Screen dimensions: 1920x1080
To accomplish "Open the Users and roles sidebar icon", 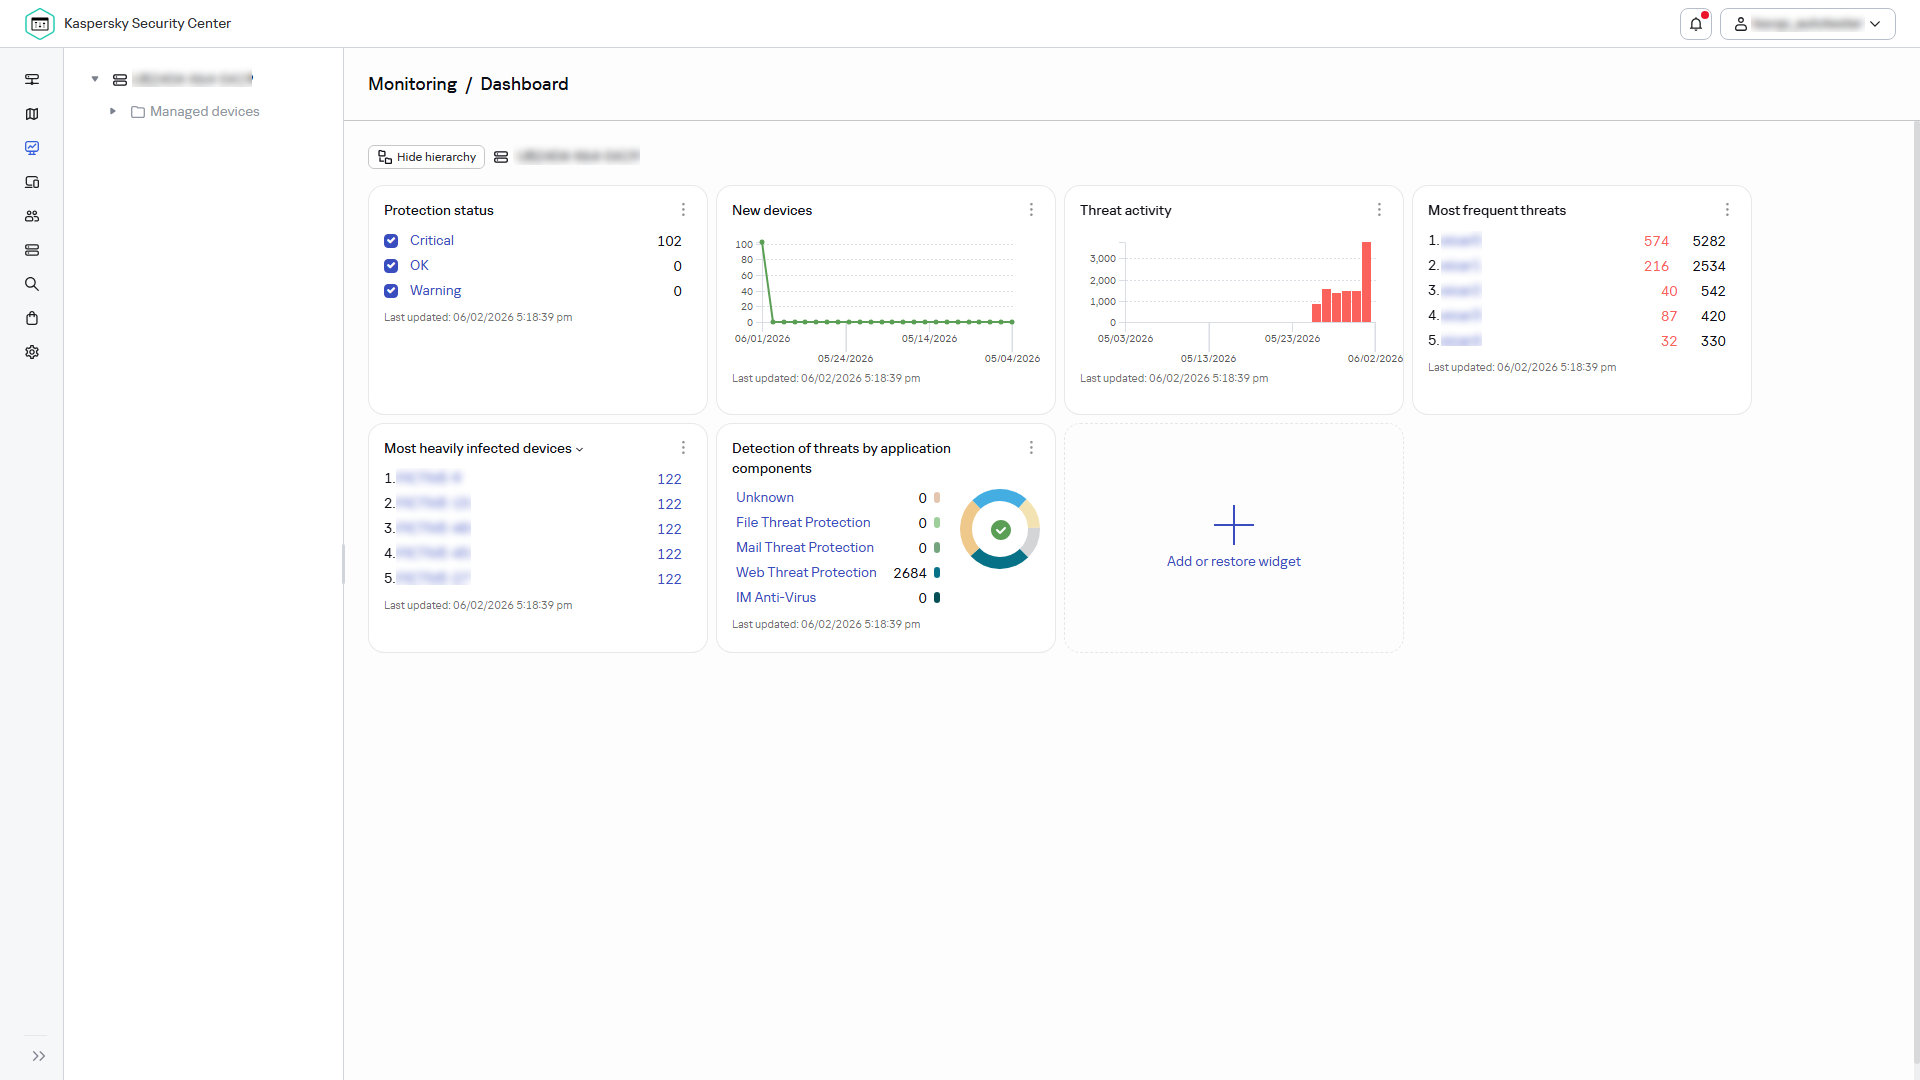I will [32, 216].
